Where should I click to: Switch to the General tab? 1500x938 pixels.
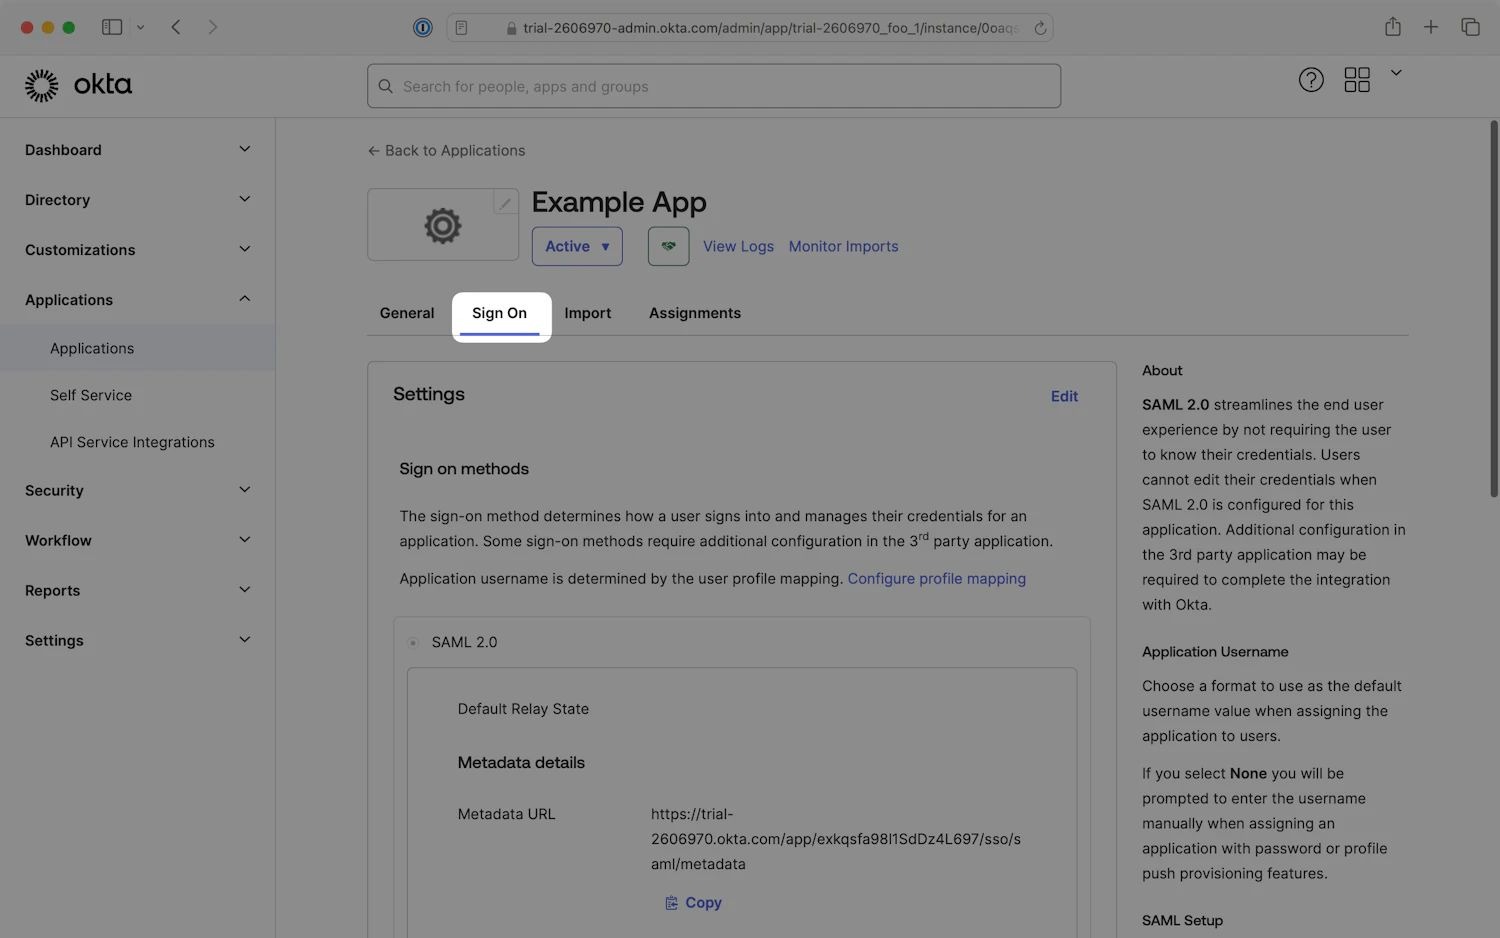click(x=407, y=313)
